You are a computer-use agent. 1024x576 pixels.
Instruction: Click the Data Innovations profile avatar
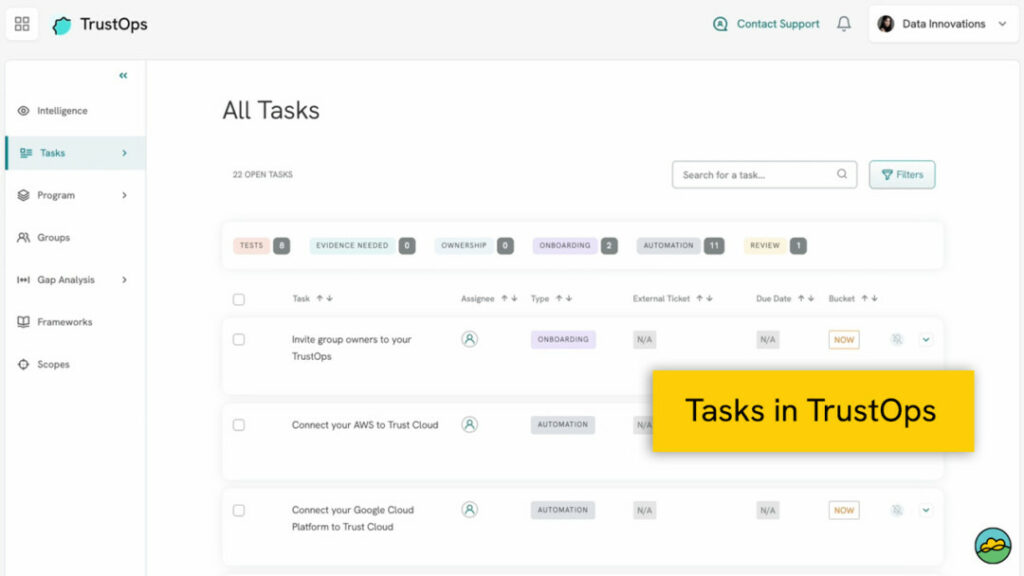tap(886, 24)
